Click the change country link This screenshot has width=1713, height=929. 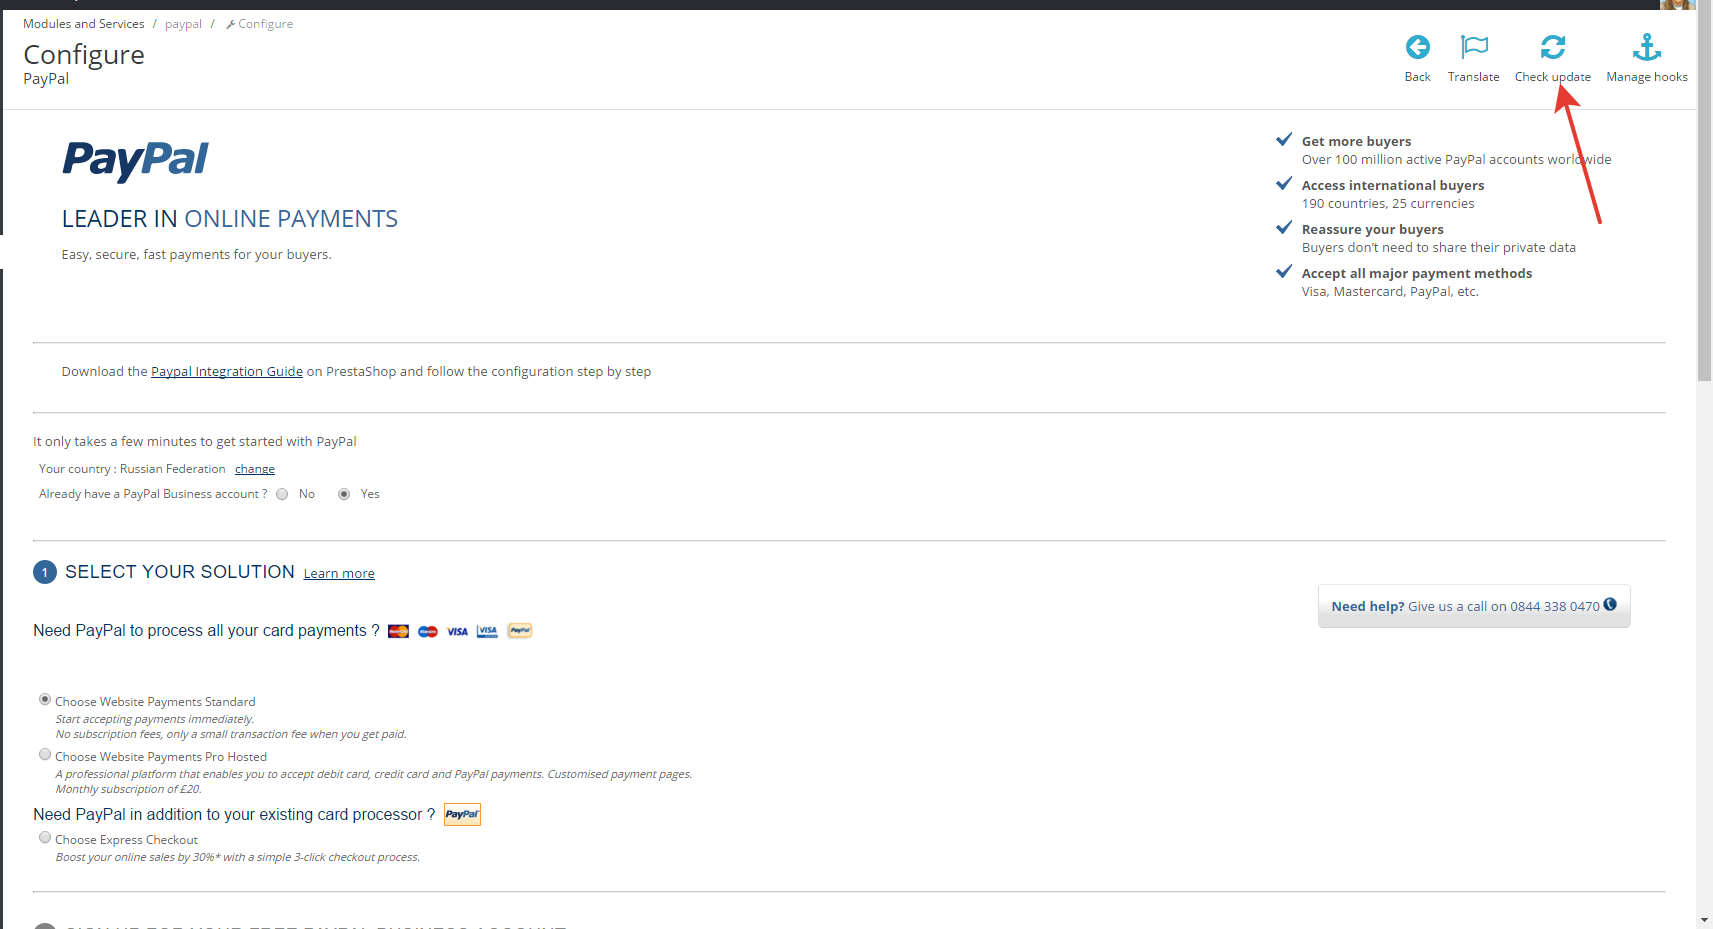[x=255, y=469]
